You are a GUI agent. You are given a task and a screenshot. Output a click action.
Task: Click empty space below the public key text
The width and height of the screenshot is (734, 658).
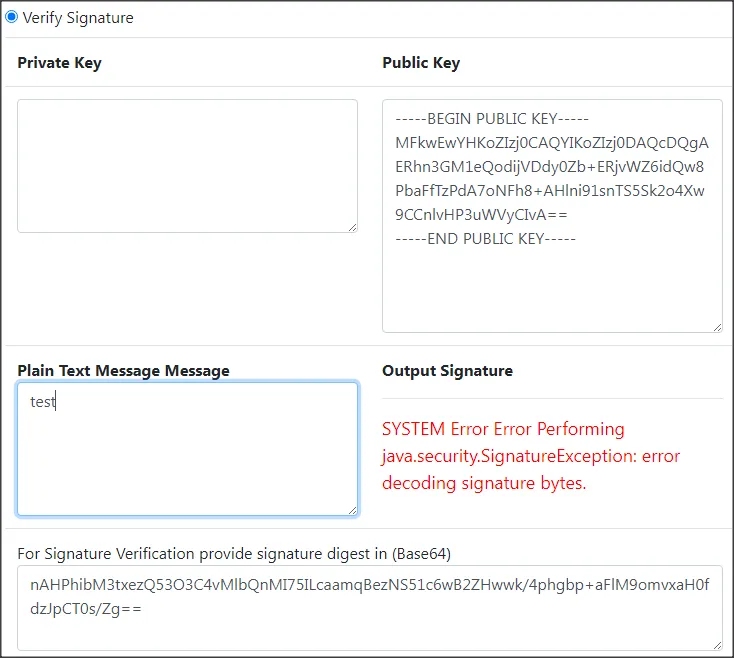coord(551,290)
